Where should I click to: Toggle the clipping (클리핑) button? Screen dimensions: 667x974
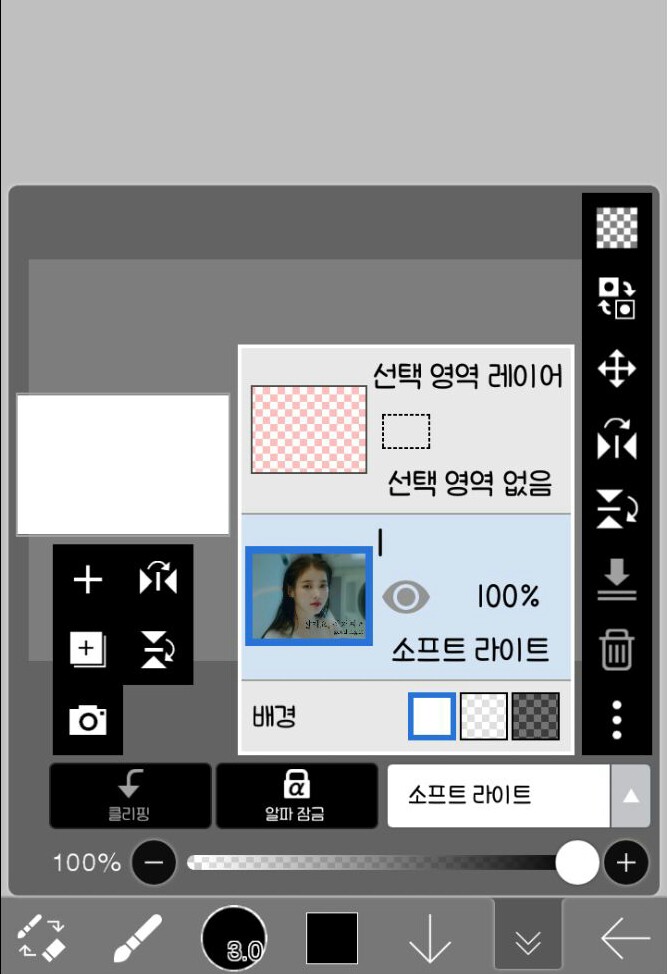(130, 796)
